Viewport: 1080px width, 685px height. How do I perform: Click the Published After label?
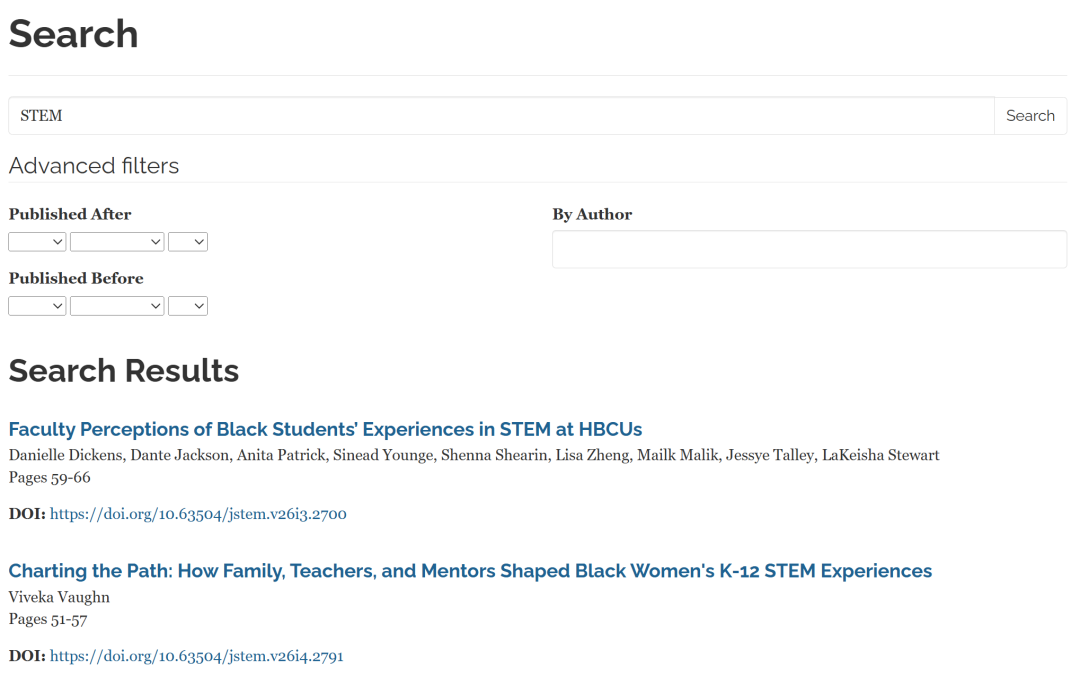[x=70, y=214]
